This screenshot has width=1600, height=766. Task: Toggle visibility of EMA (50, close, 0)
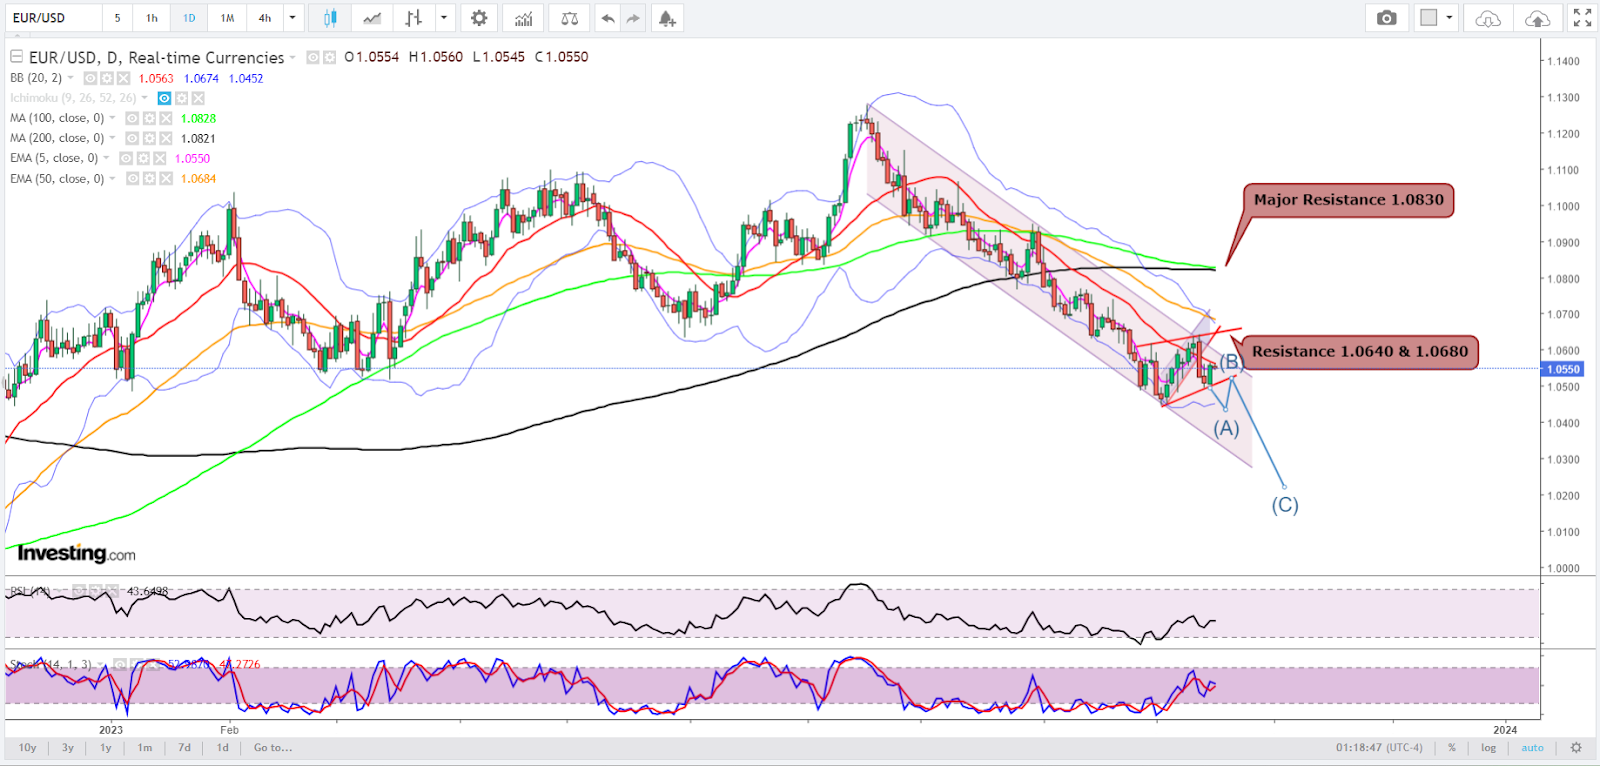point(131,179)
